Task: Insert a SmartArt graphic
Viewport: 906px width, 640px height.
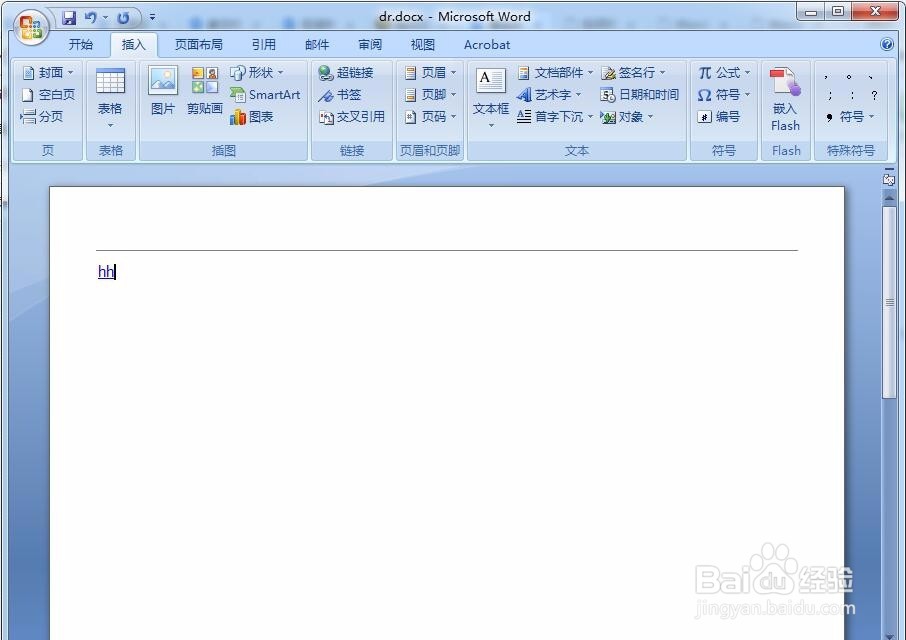Action: click(265, 95)
